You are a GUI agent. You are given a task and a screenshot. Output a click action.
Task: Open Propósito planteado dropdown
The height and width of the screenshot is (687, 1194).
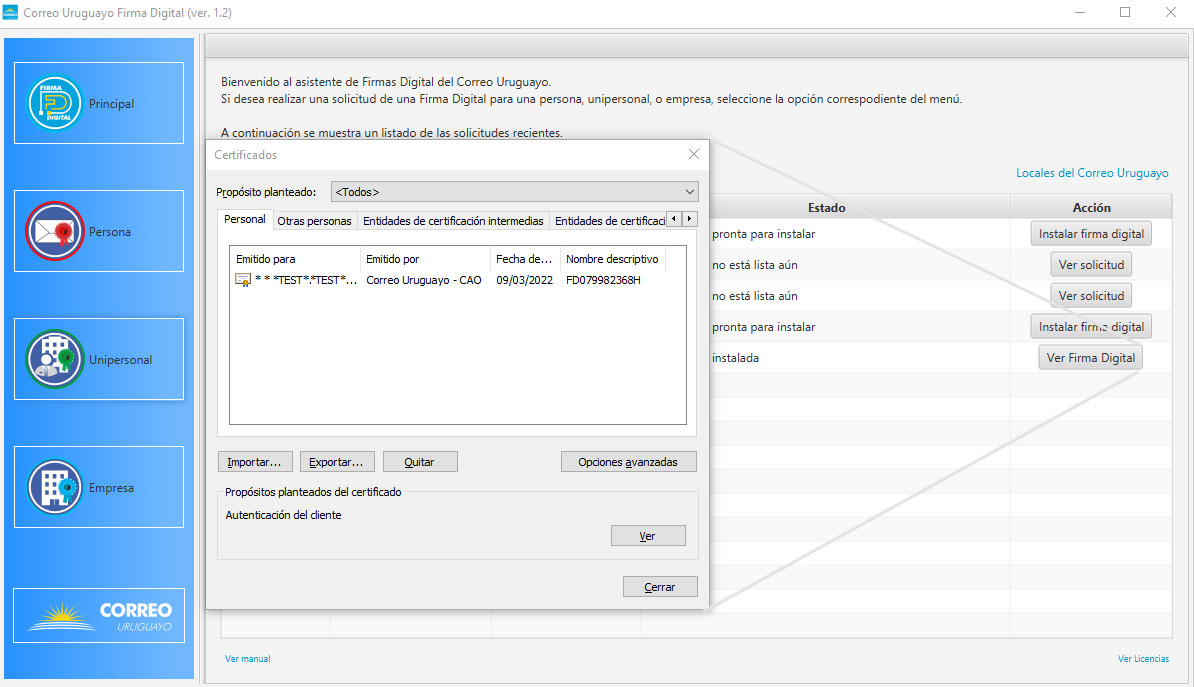coord(514,192)
